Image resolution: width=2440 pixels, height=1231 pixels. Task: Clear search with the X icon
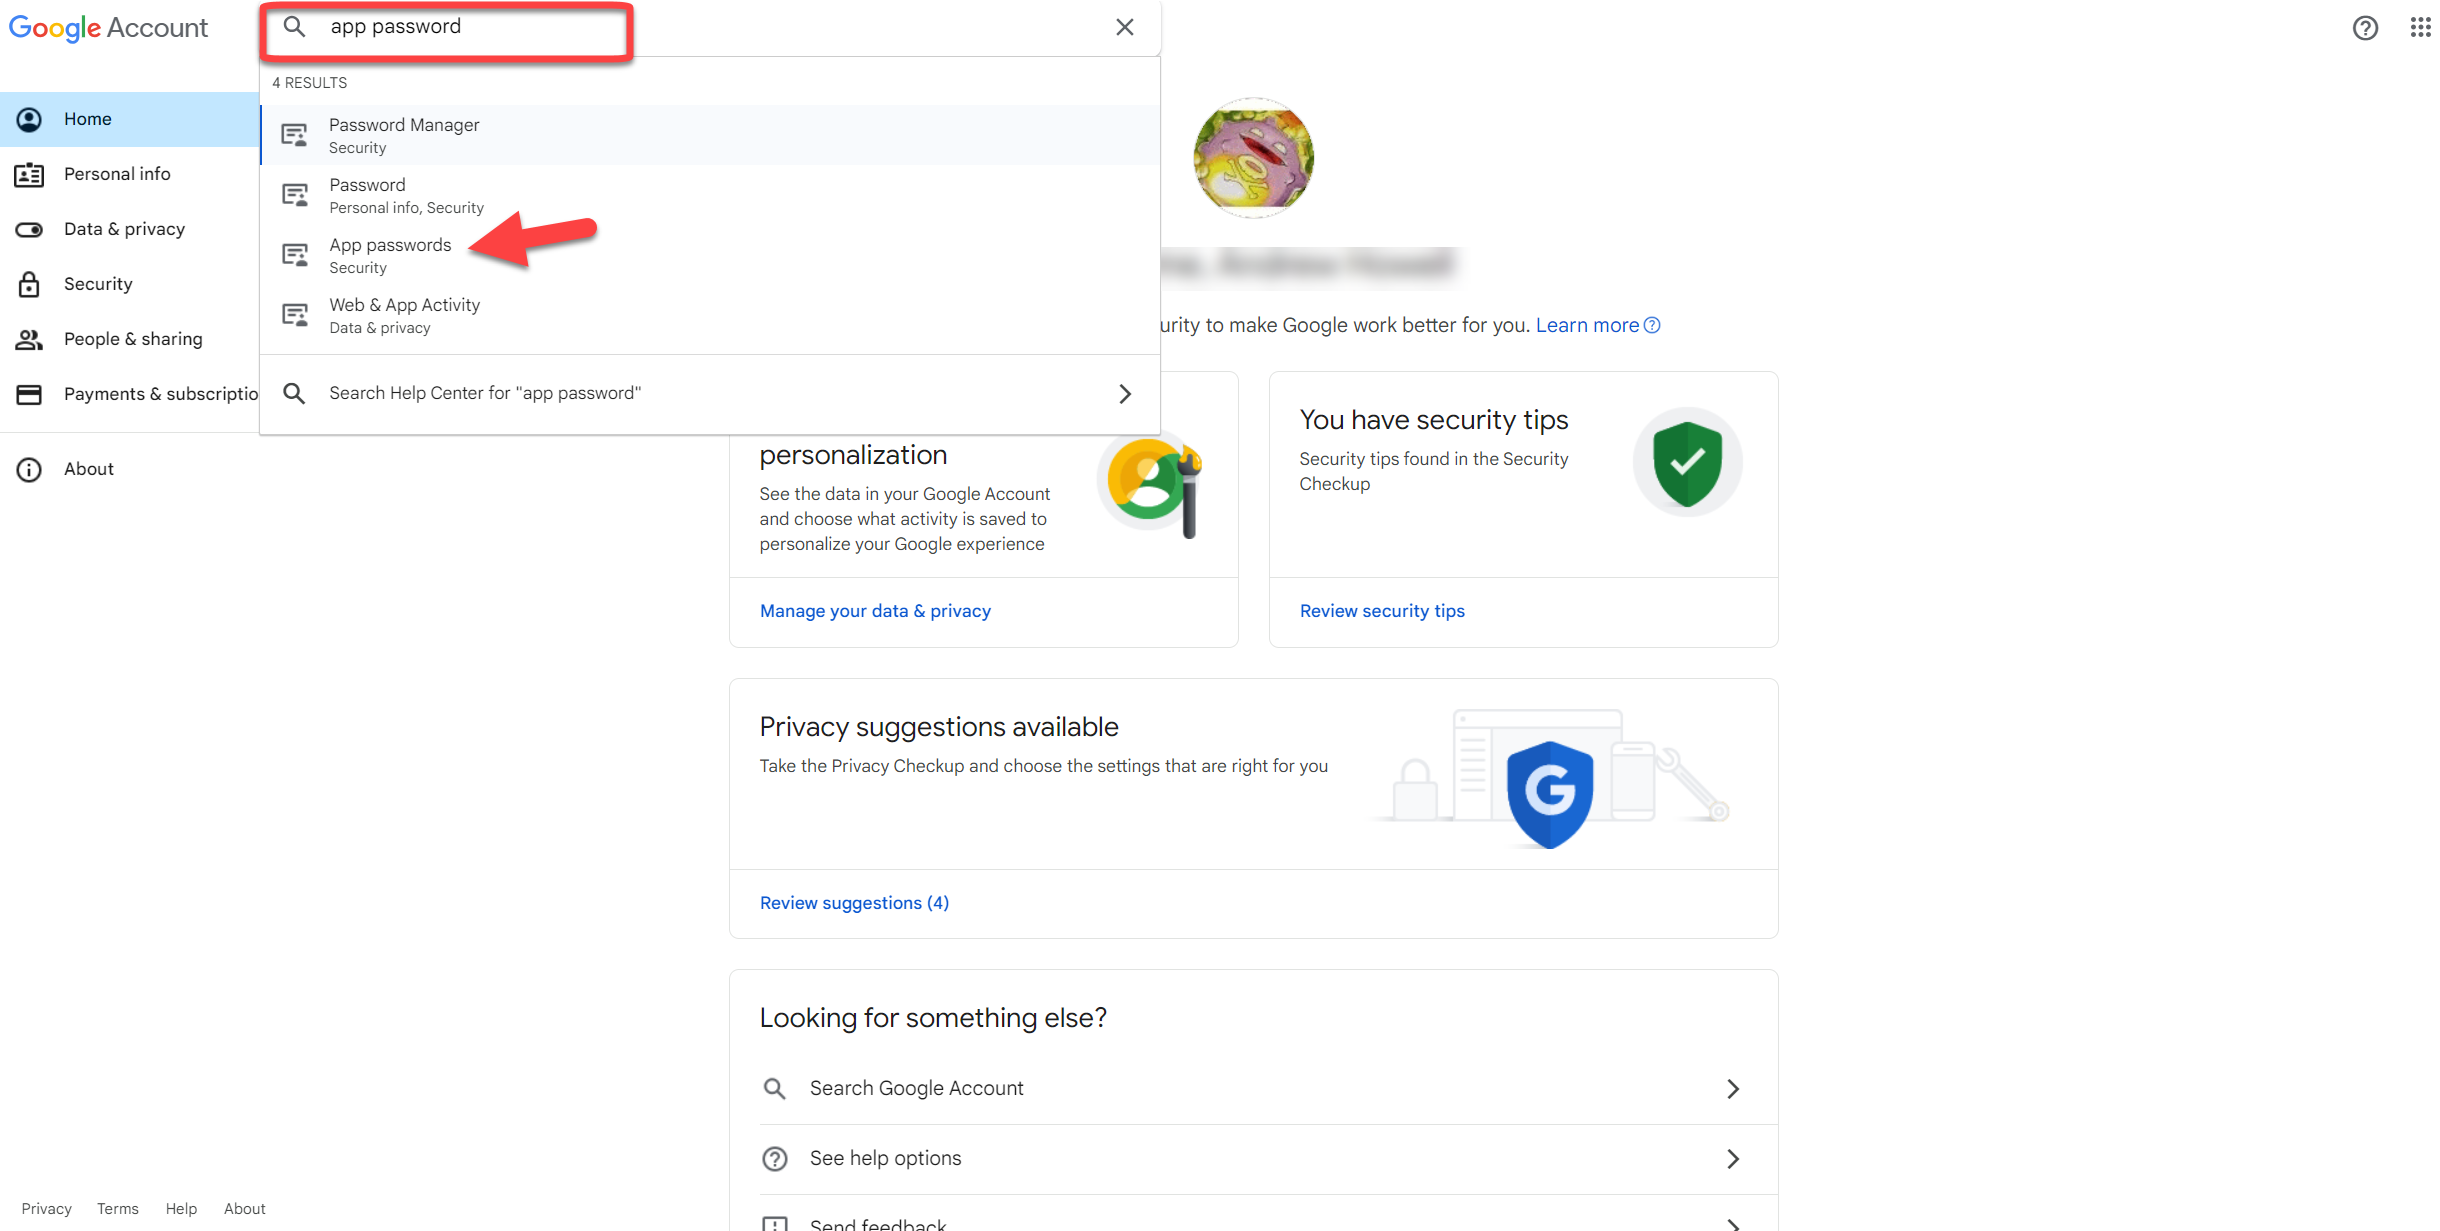pyautogui.click(x=1125, y=27)
